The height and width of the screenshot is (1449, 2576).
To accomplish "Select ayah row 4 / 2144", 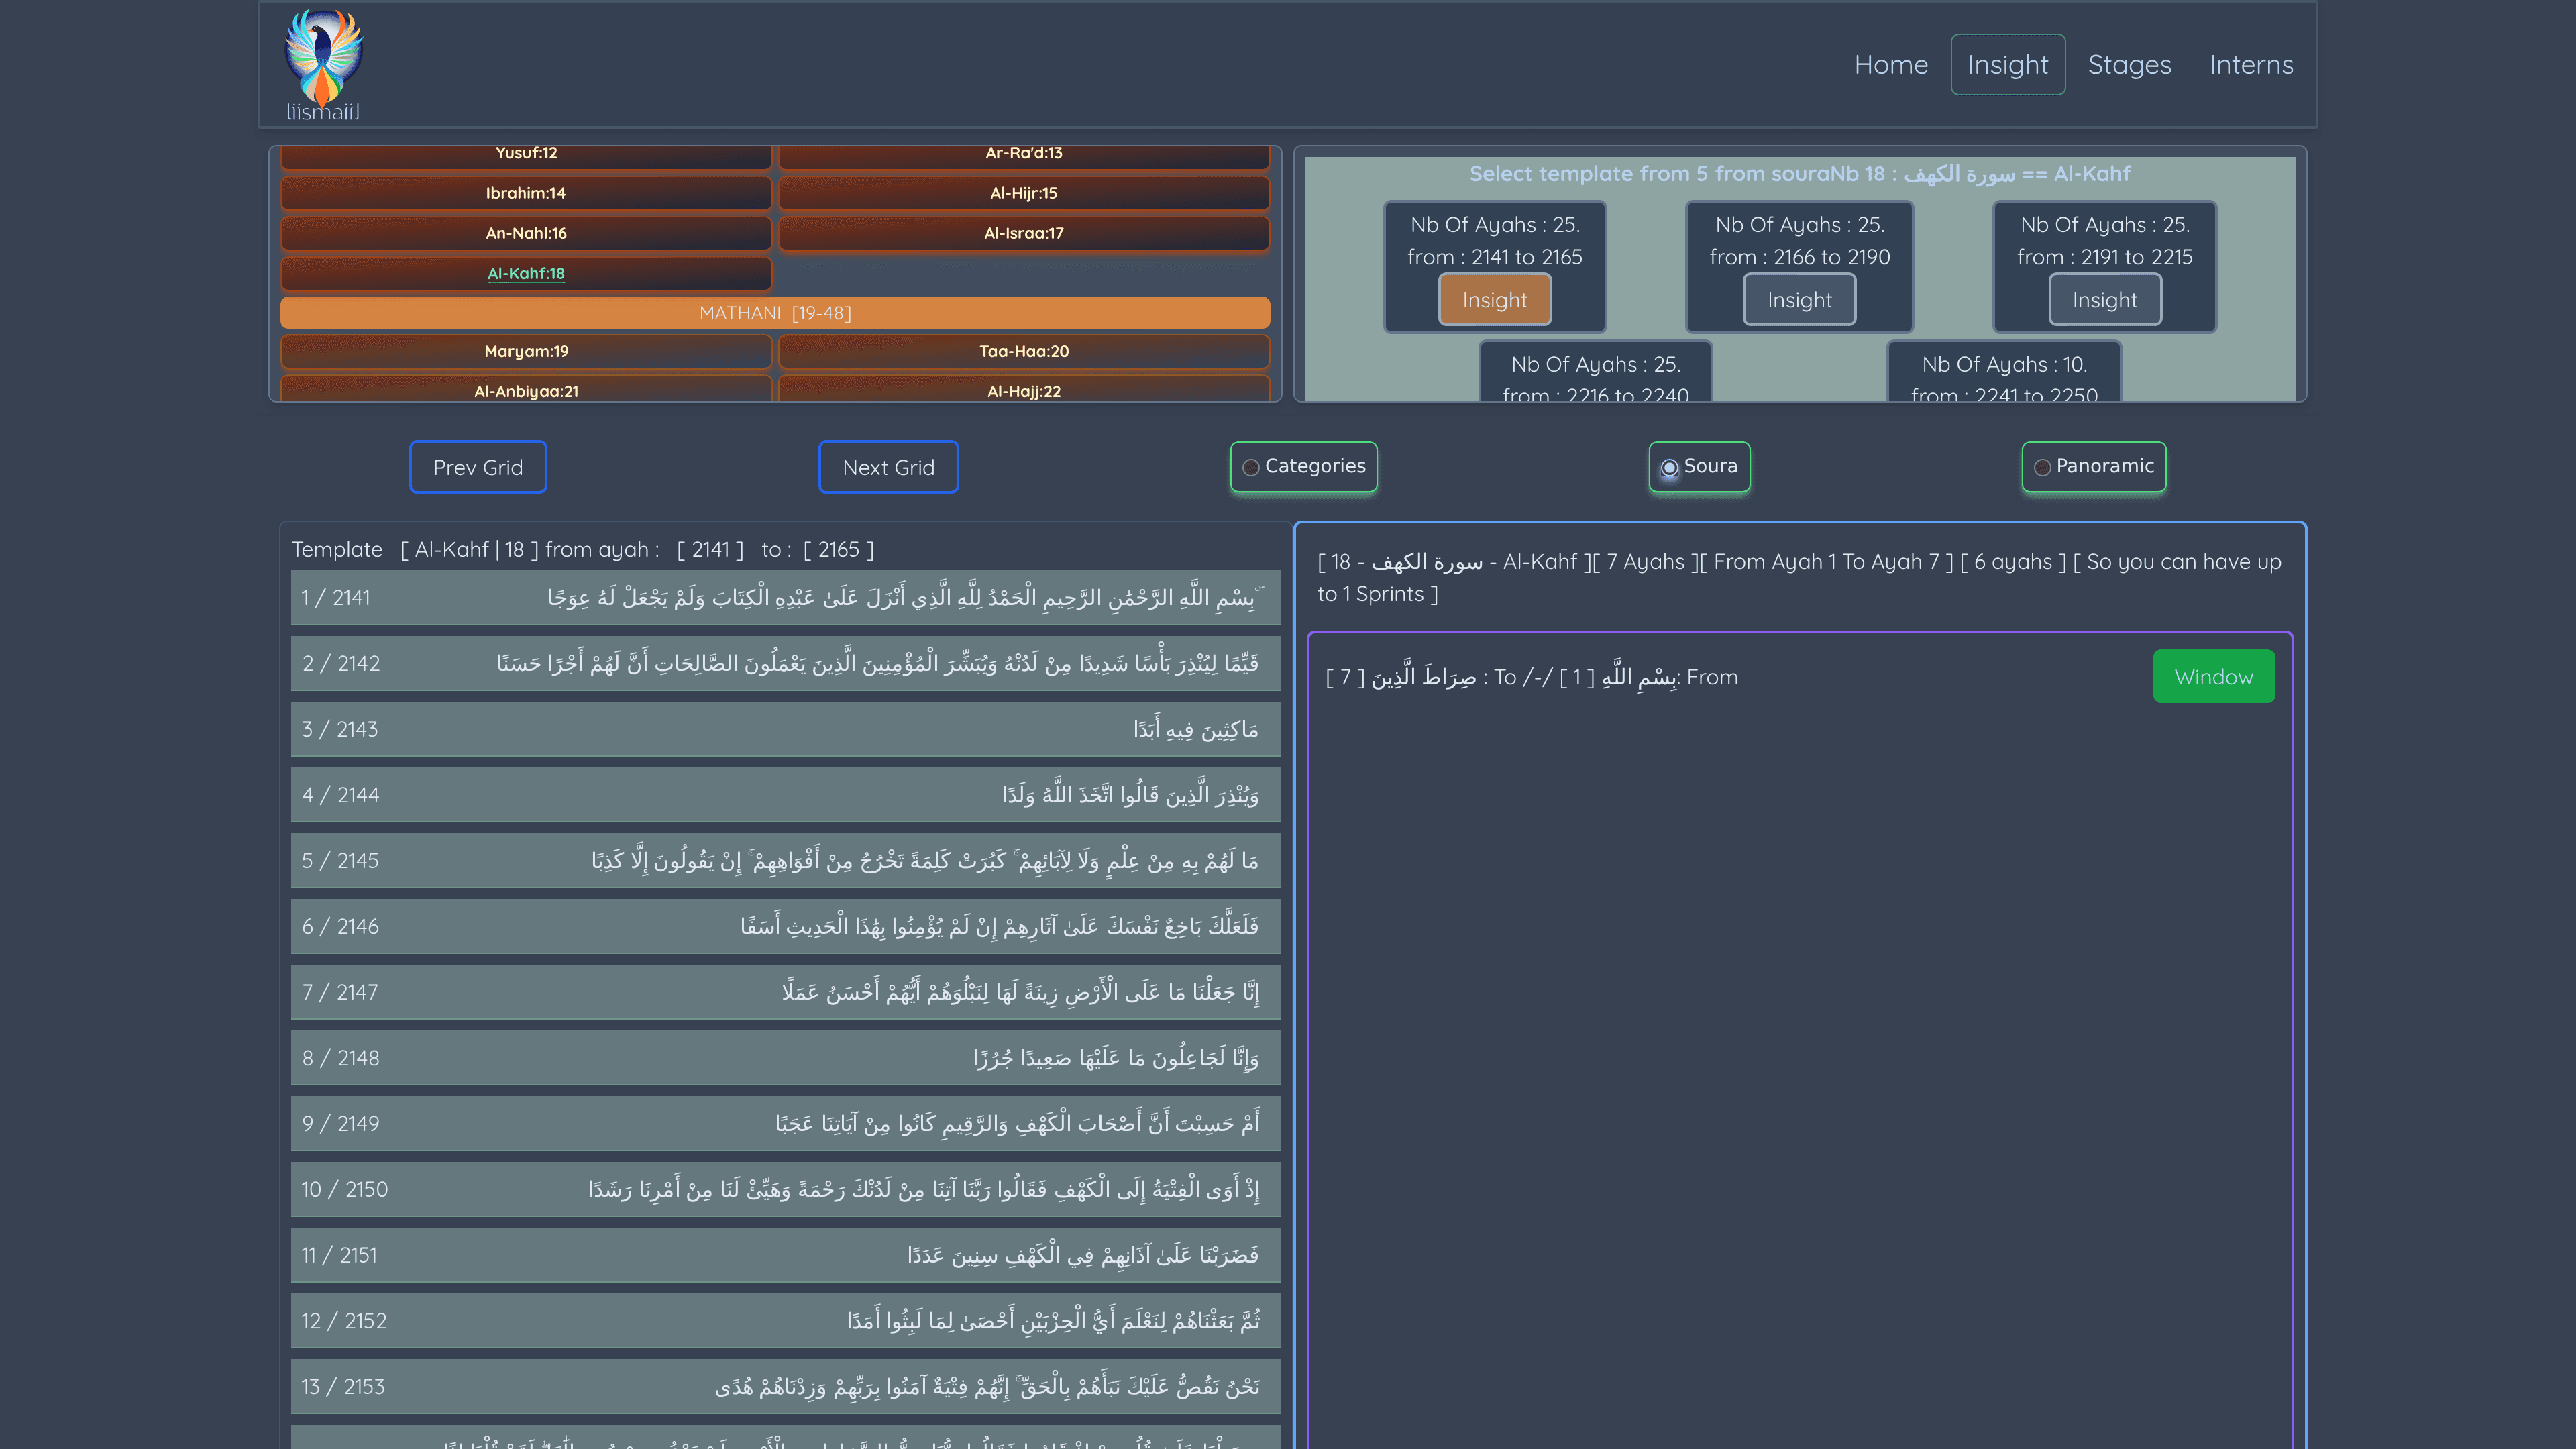I will coord(785,795).
